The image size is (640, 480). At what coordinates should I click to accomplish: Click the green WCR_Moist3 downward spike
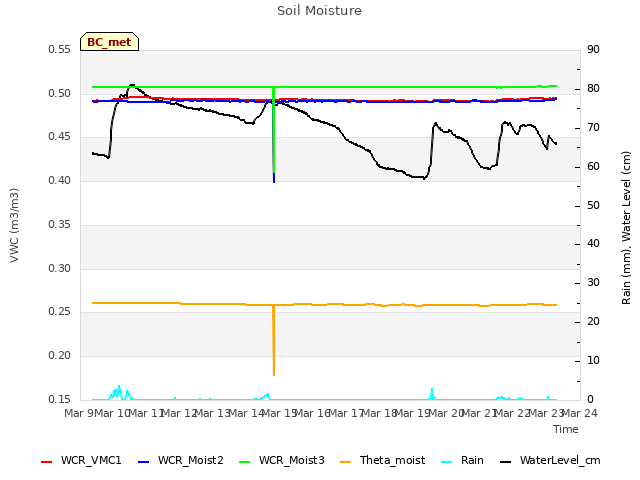tap(274, 130)
